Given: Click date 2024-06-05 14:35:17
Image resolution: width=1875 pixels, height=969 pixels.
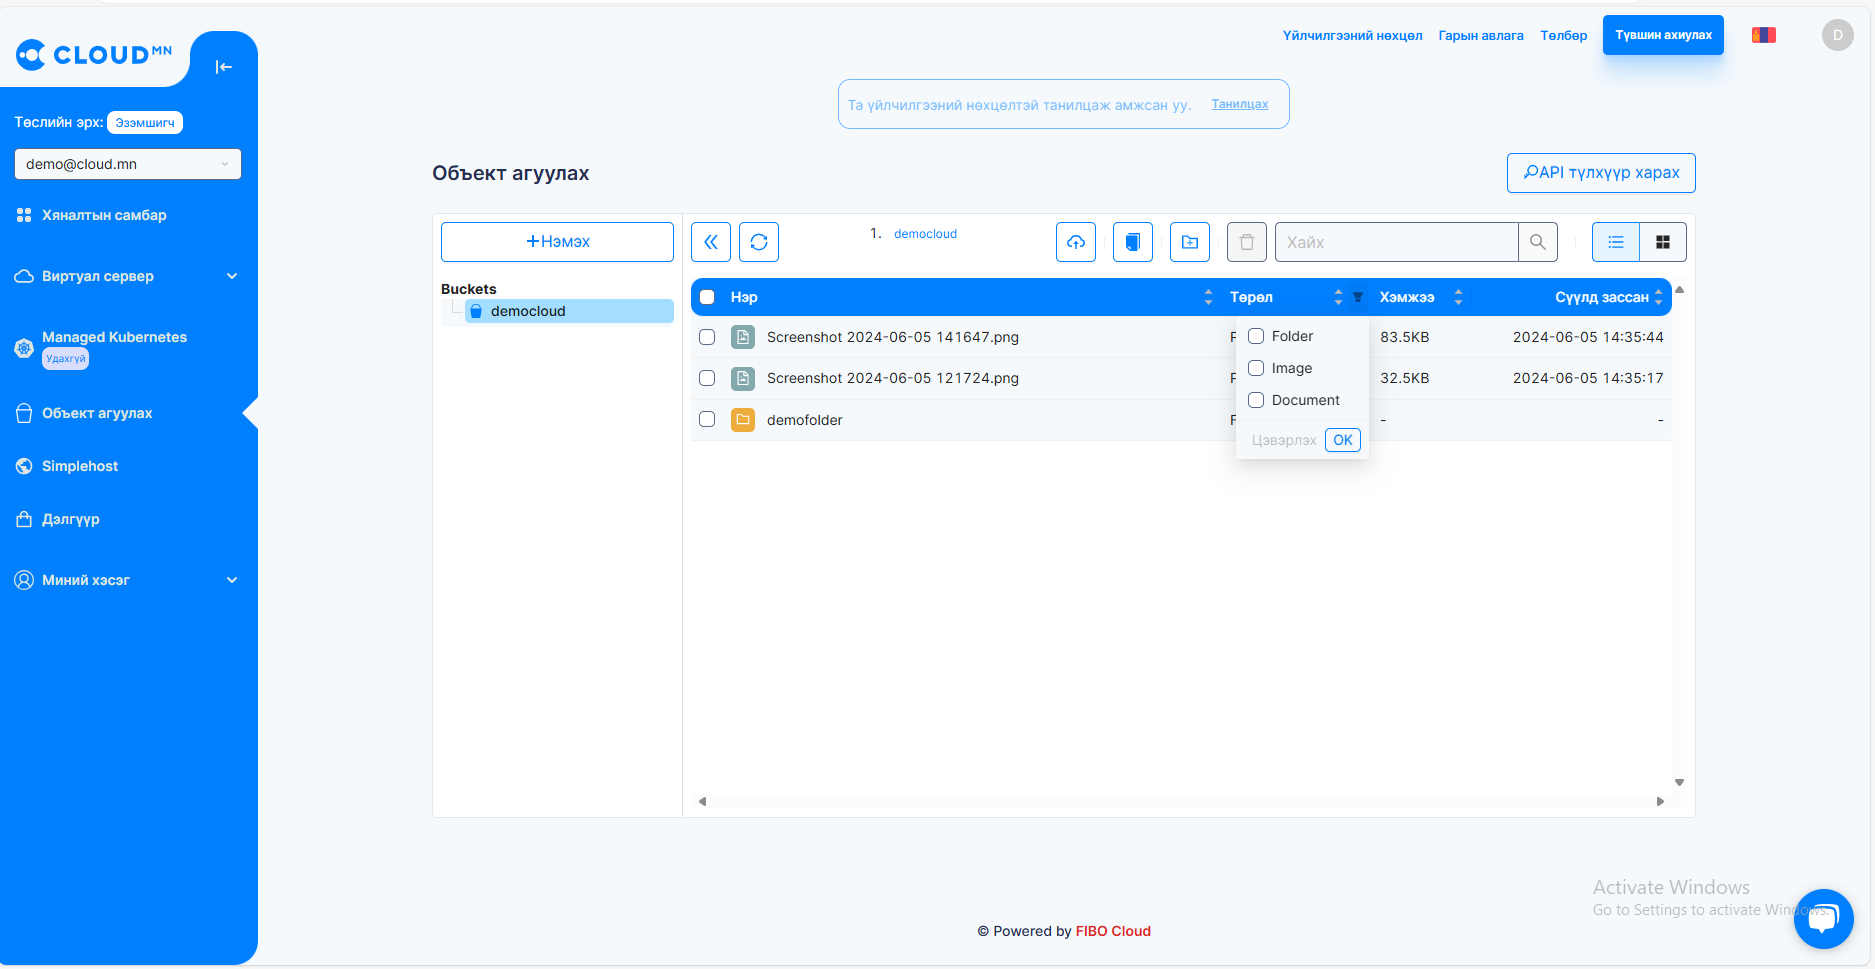Looking at the screenshot, I should pyautogui.click(x=1588, y=378).
